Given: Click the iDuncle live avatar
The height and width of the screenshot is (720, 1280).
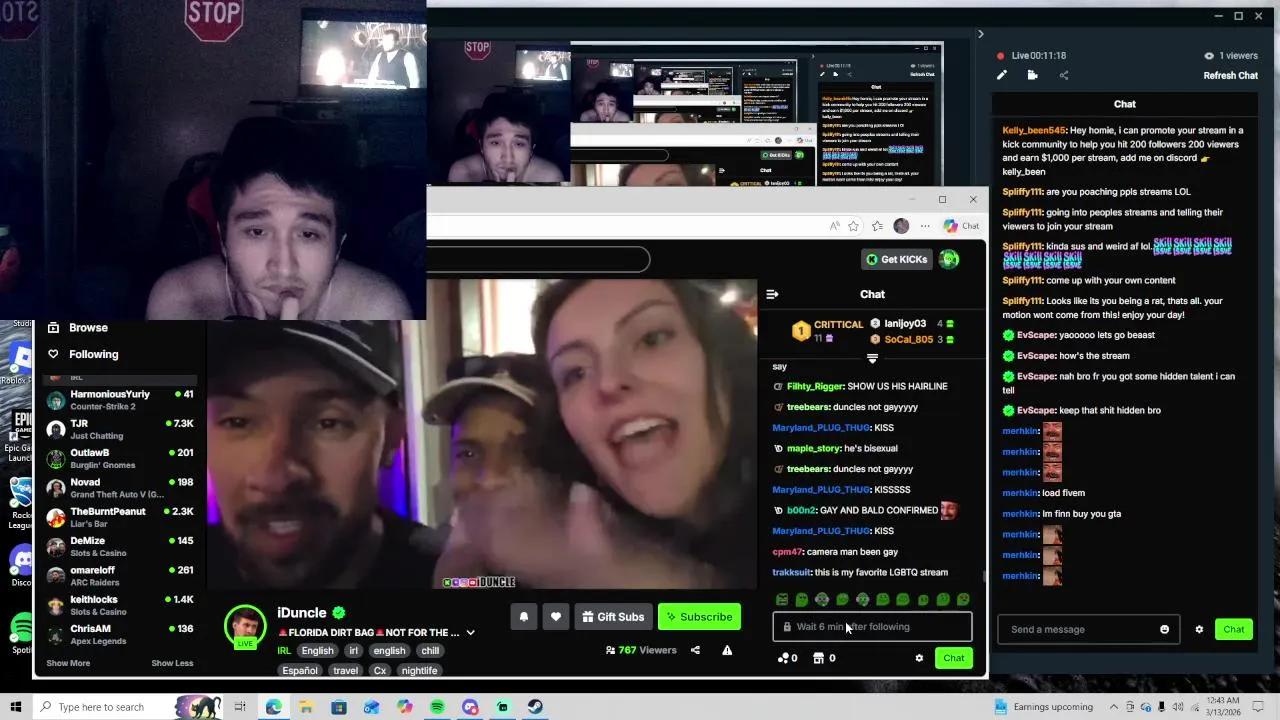Looking at the screenshot, I should 245,627.
